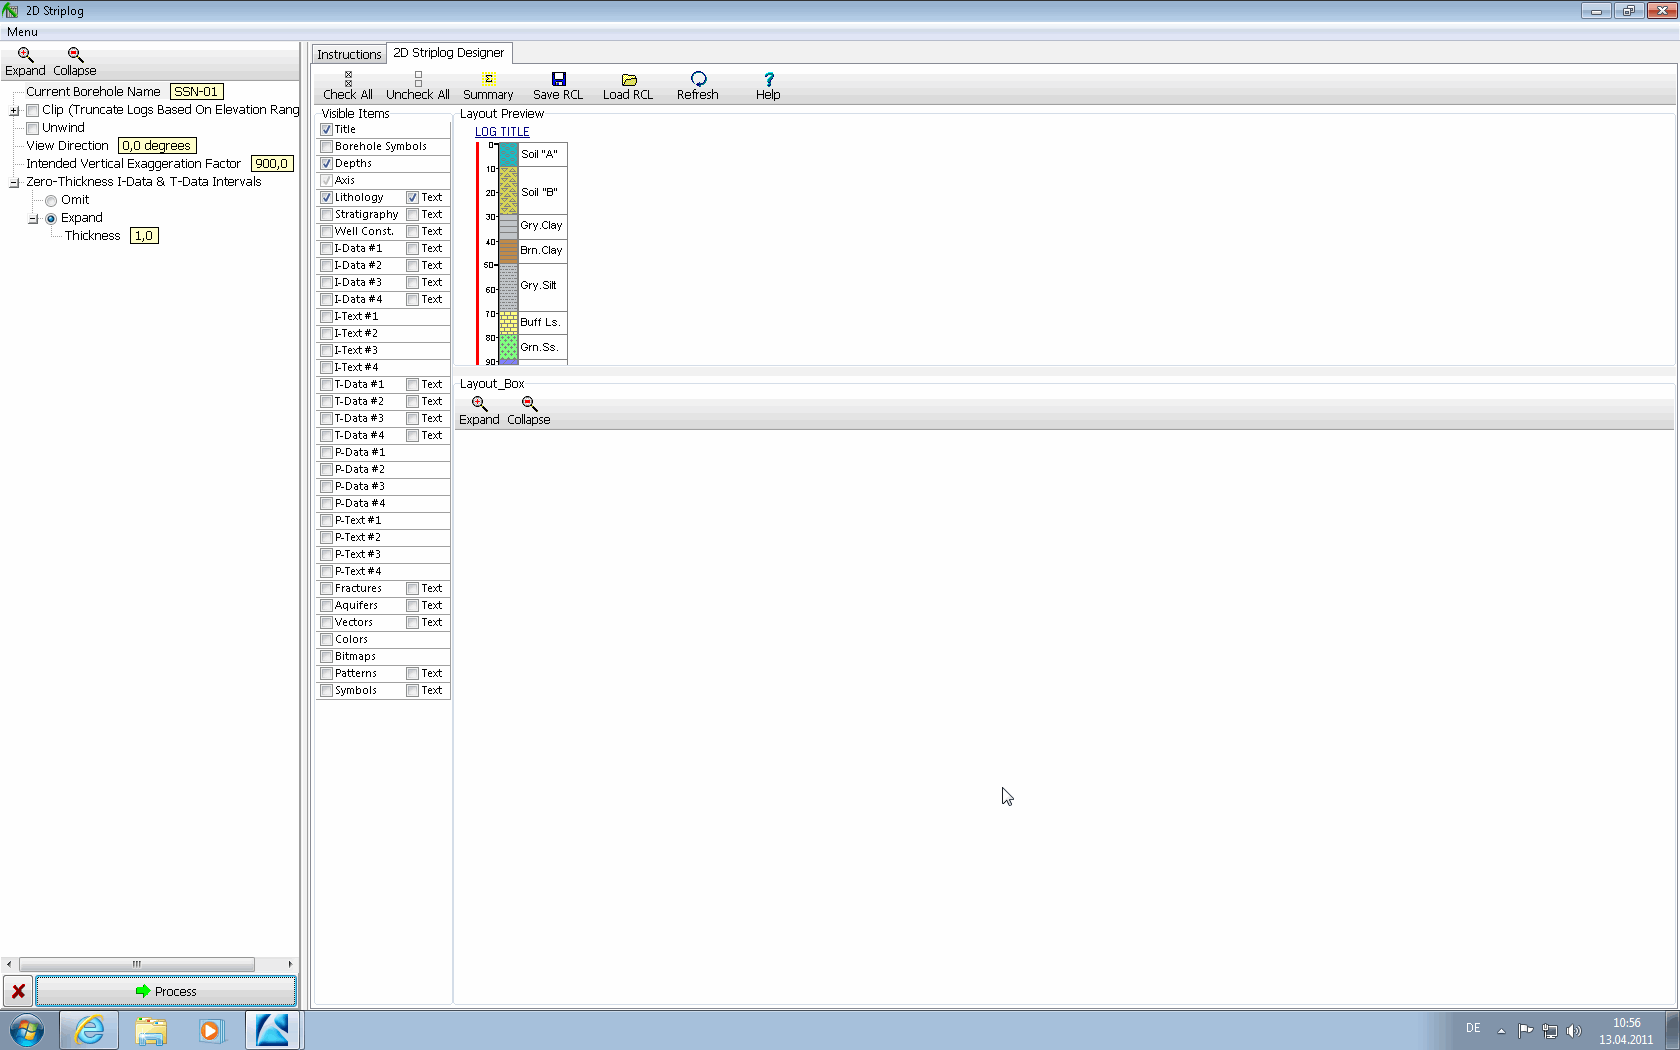Image resolution: width=1680 pixels, height=1050 pixels.
Task: Enable the Aquifers Text checkbox
Action: click(412, 605)
